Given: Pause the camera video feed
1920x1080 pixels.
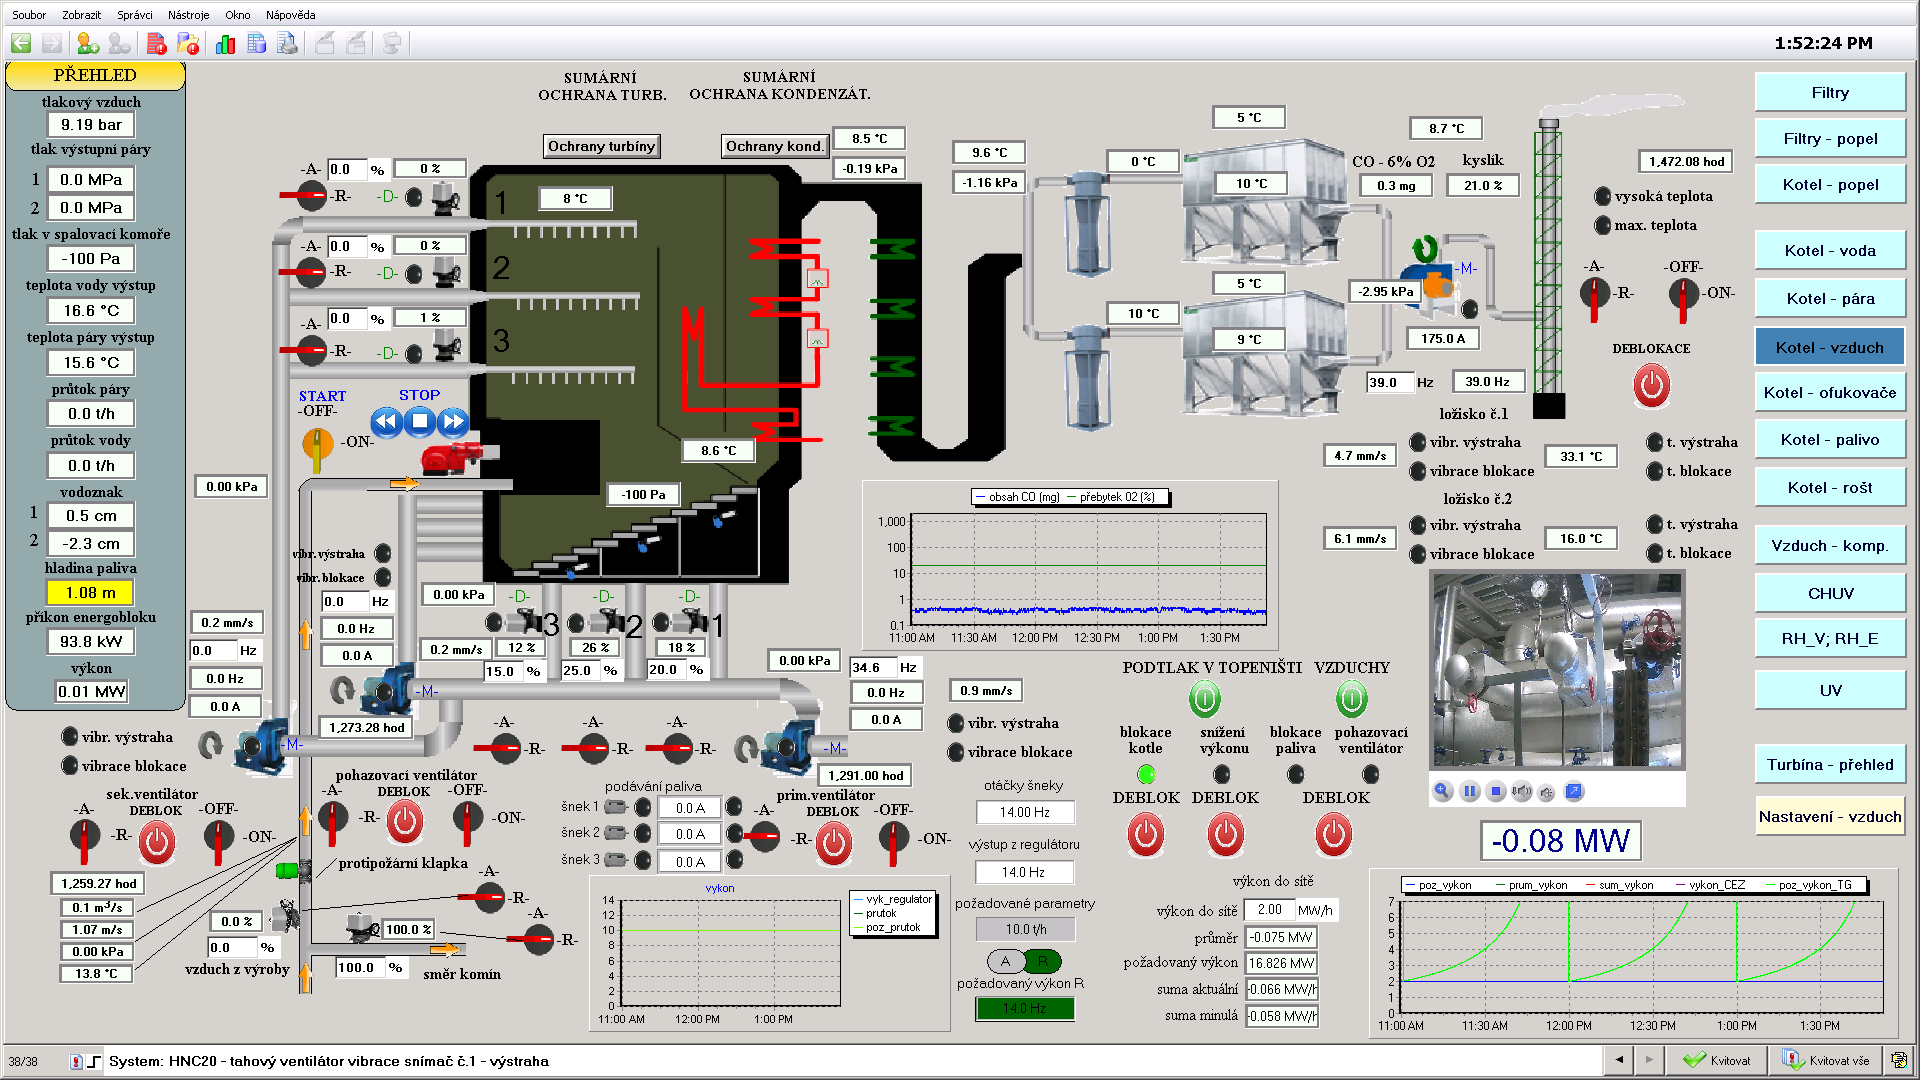Looking at the screenshot, I should coord(1469,791).
